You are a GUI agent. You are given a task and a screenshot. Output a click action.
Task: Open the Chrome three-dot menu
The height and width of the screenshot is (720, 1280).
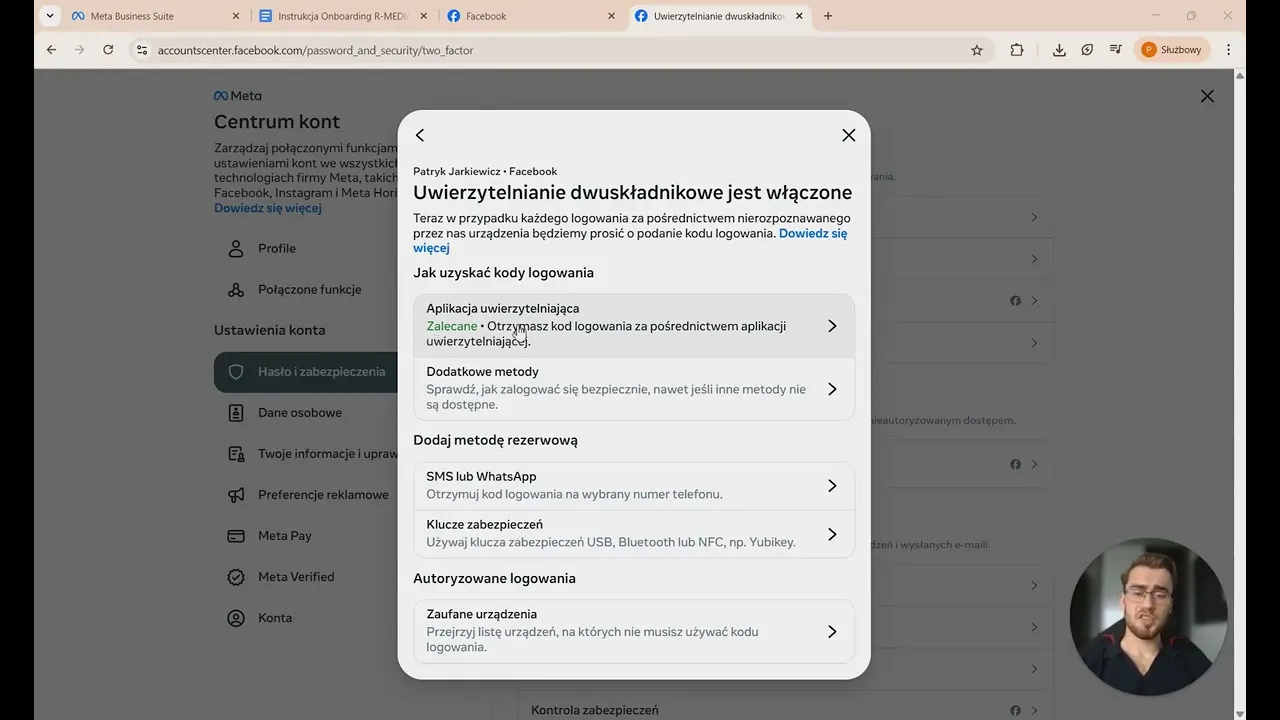1228,50
